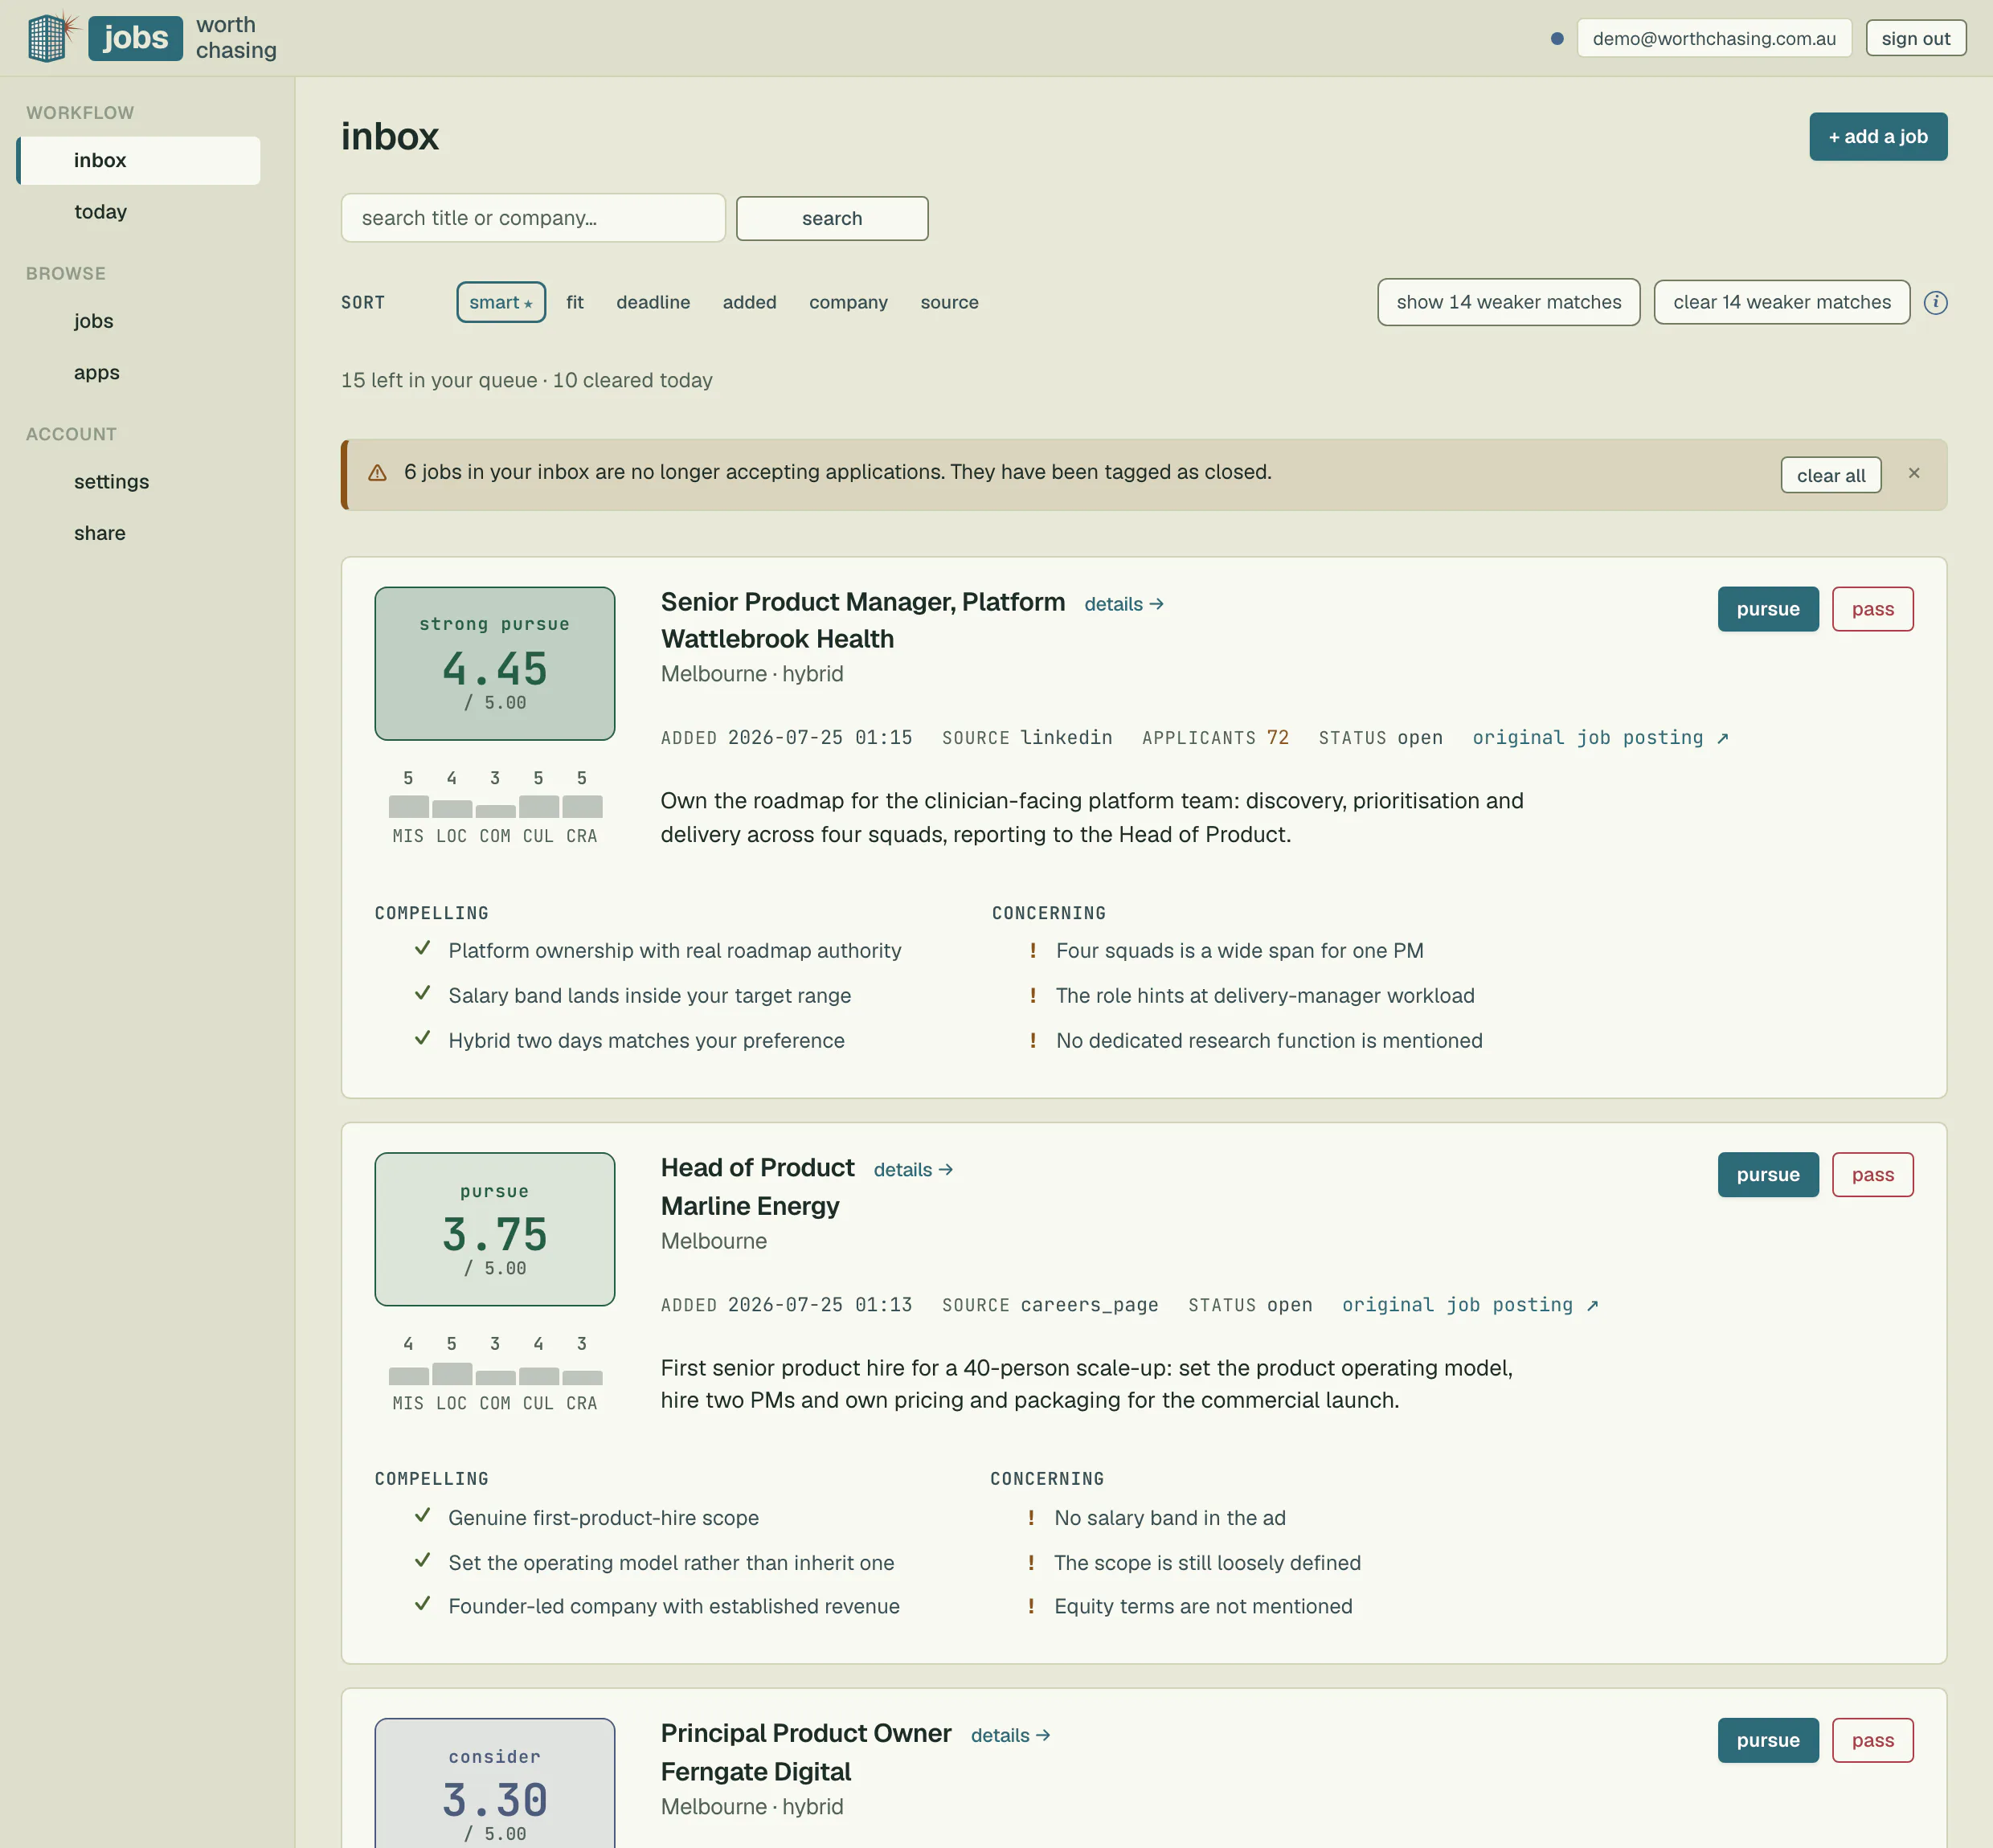Go to the today workflow view
Image resolution: width=1993 pixels, height=1848 pixels.
pyautogui.click(x=100, y=212)
